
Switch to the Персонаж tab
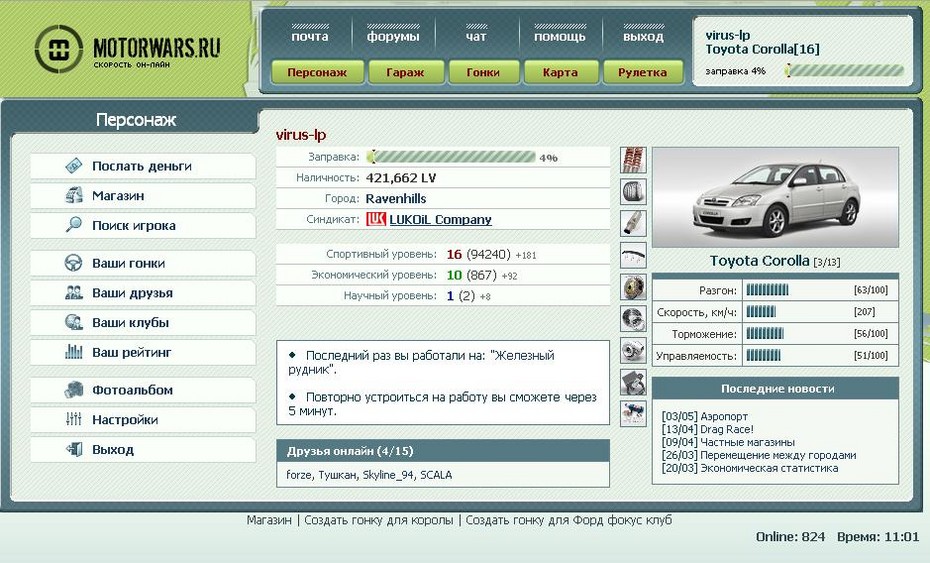pos(317,72)
